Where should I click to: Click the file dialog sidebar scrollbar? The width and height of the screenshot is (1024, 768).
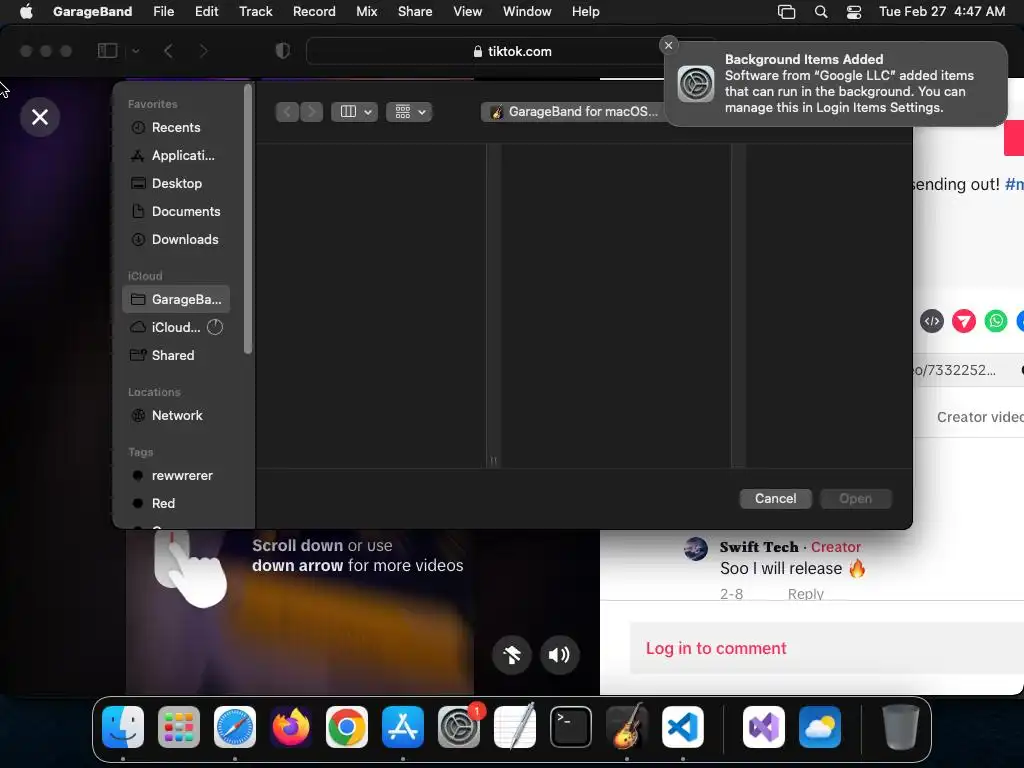click(x=248, y=219)
